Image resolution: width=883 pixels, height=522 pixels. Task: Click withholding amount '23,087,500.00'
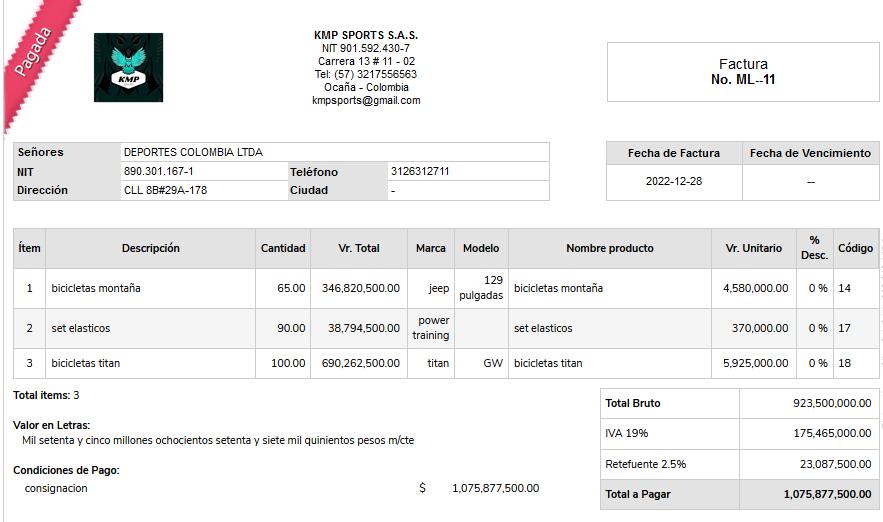pos(835,465)
